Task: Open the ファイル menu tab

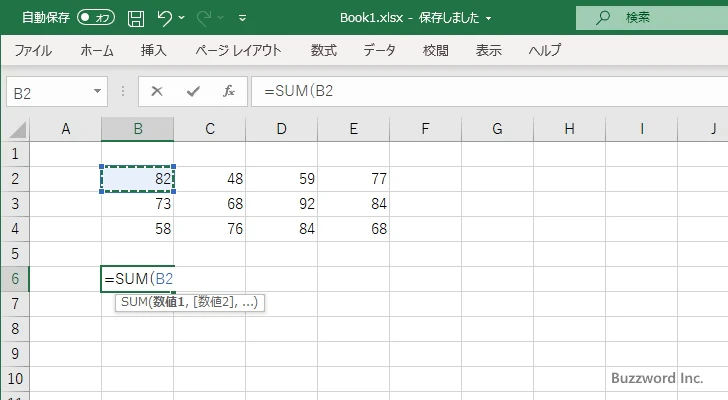Action: 33,50
